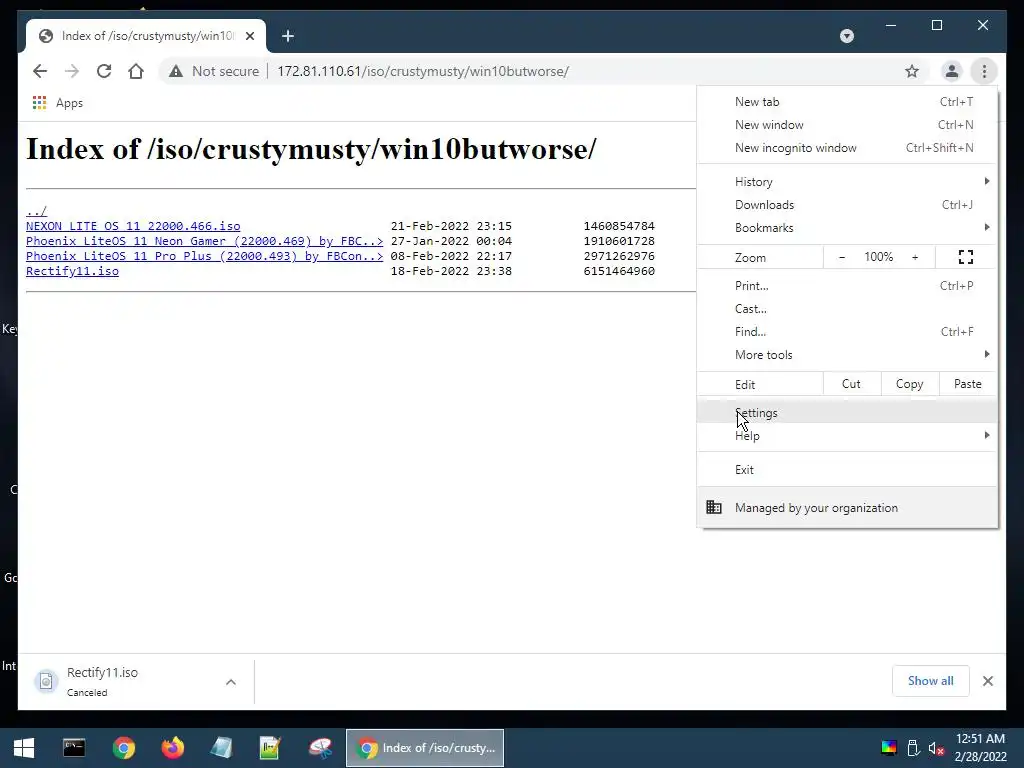Click the managed organization building icon
This screenshot has height=768, width=1024.
pos(714,507)
